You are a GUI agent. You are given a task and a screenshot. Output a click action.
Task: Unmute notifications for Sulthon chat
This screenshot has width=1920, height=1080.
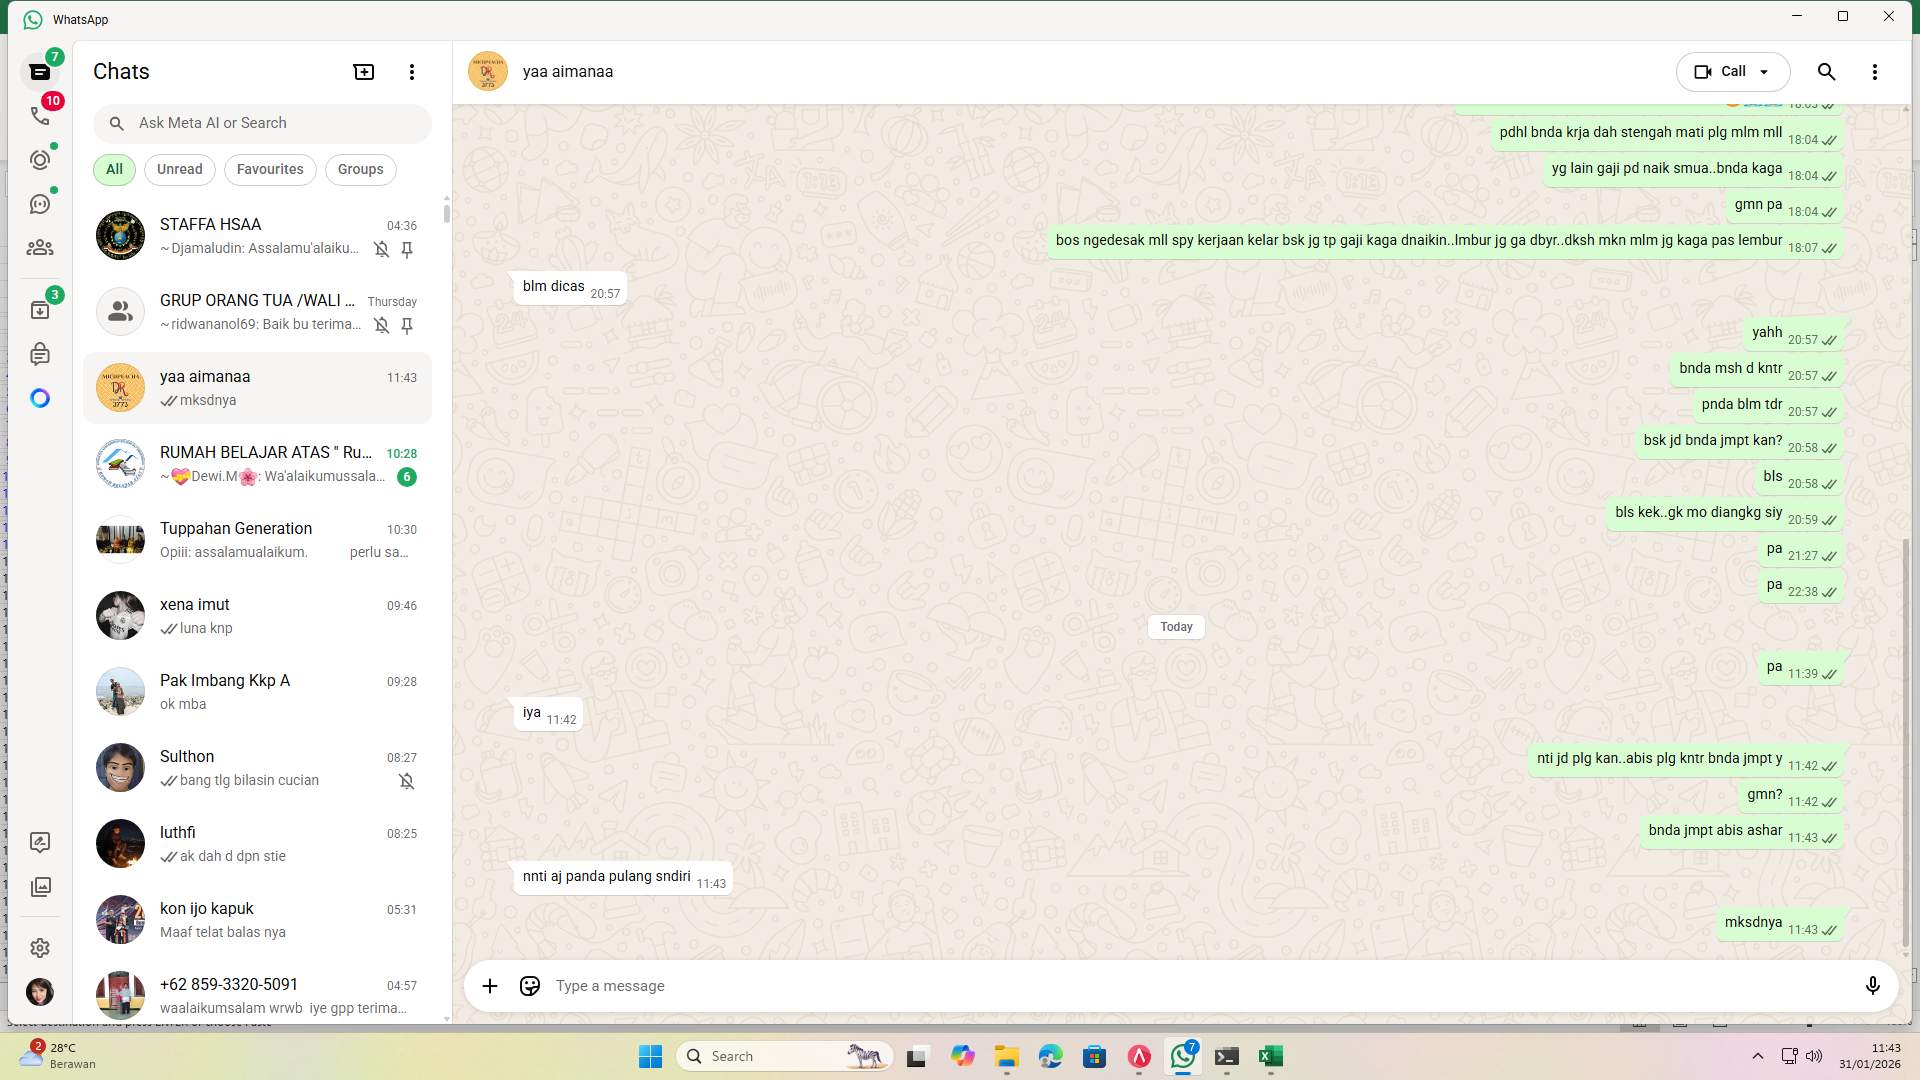click(407, 781)
